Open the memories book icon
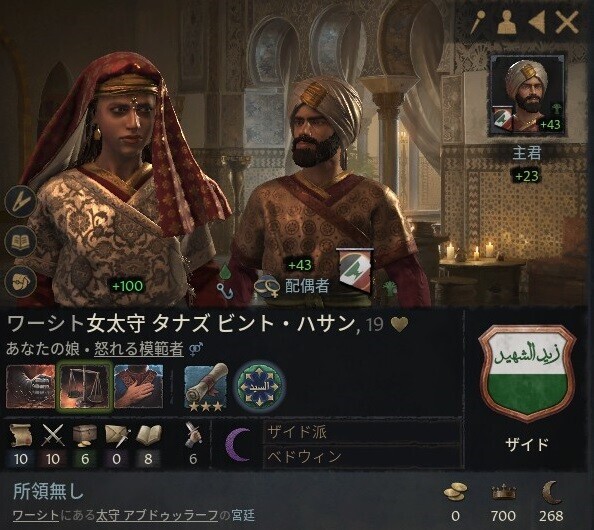The height and width of the screenshot is (530, 594). tap(20, 241)
